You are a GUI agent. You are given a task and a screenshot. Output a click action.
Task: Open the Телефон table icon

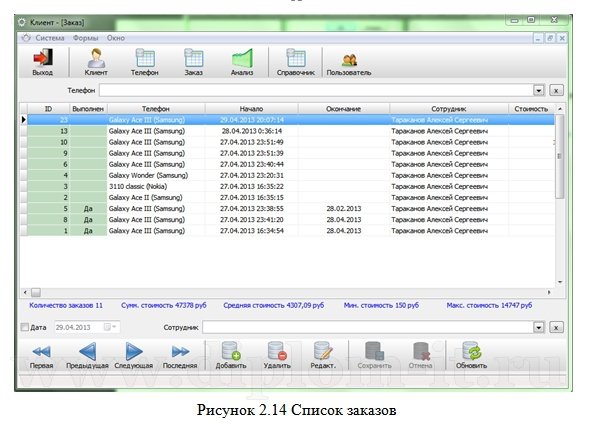click(145, 60)
